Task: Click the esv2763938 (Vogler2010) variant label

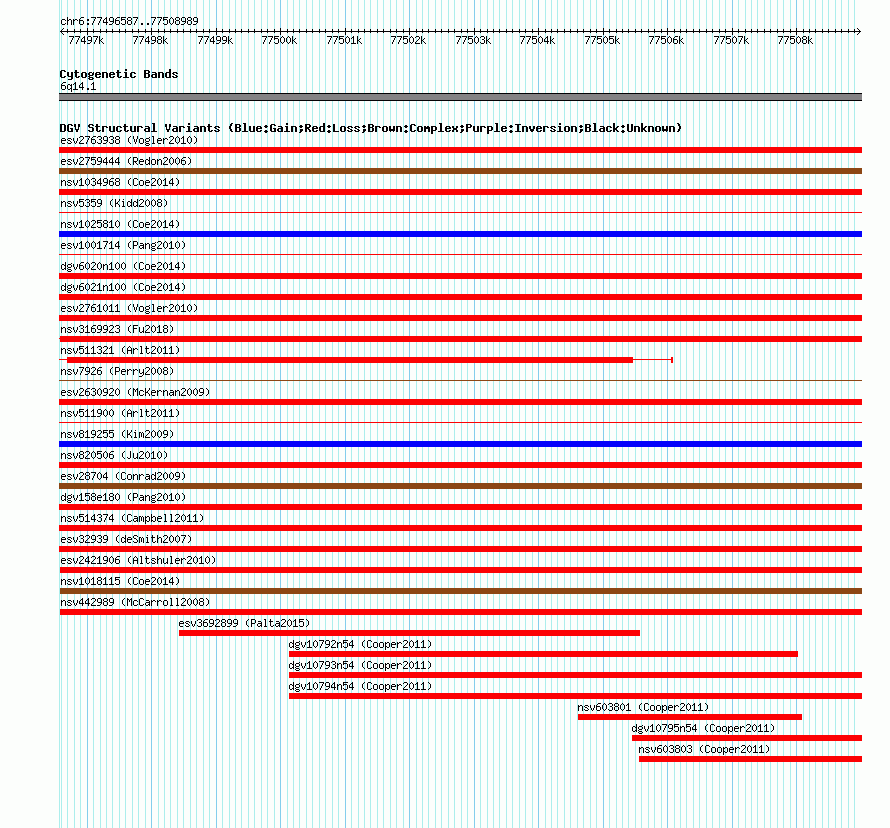Action: pos(129,140)
